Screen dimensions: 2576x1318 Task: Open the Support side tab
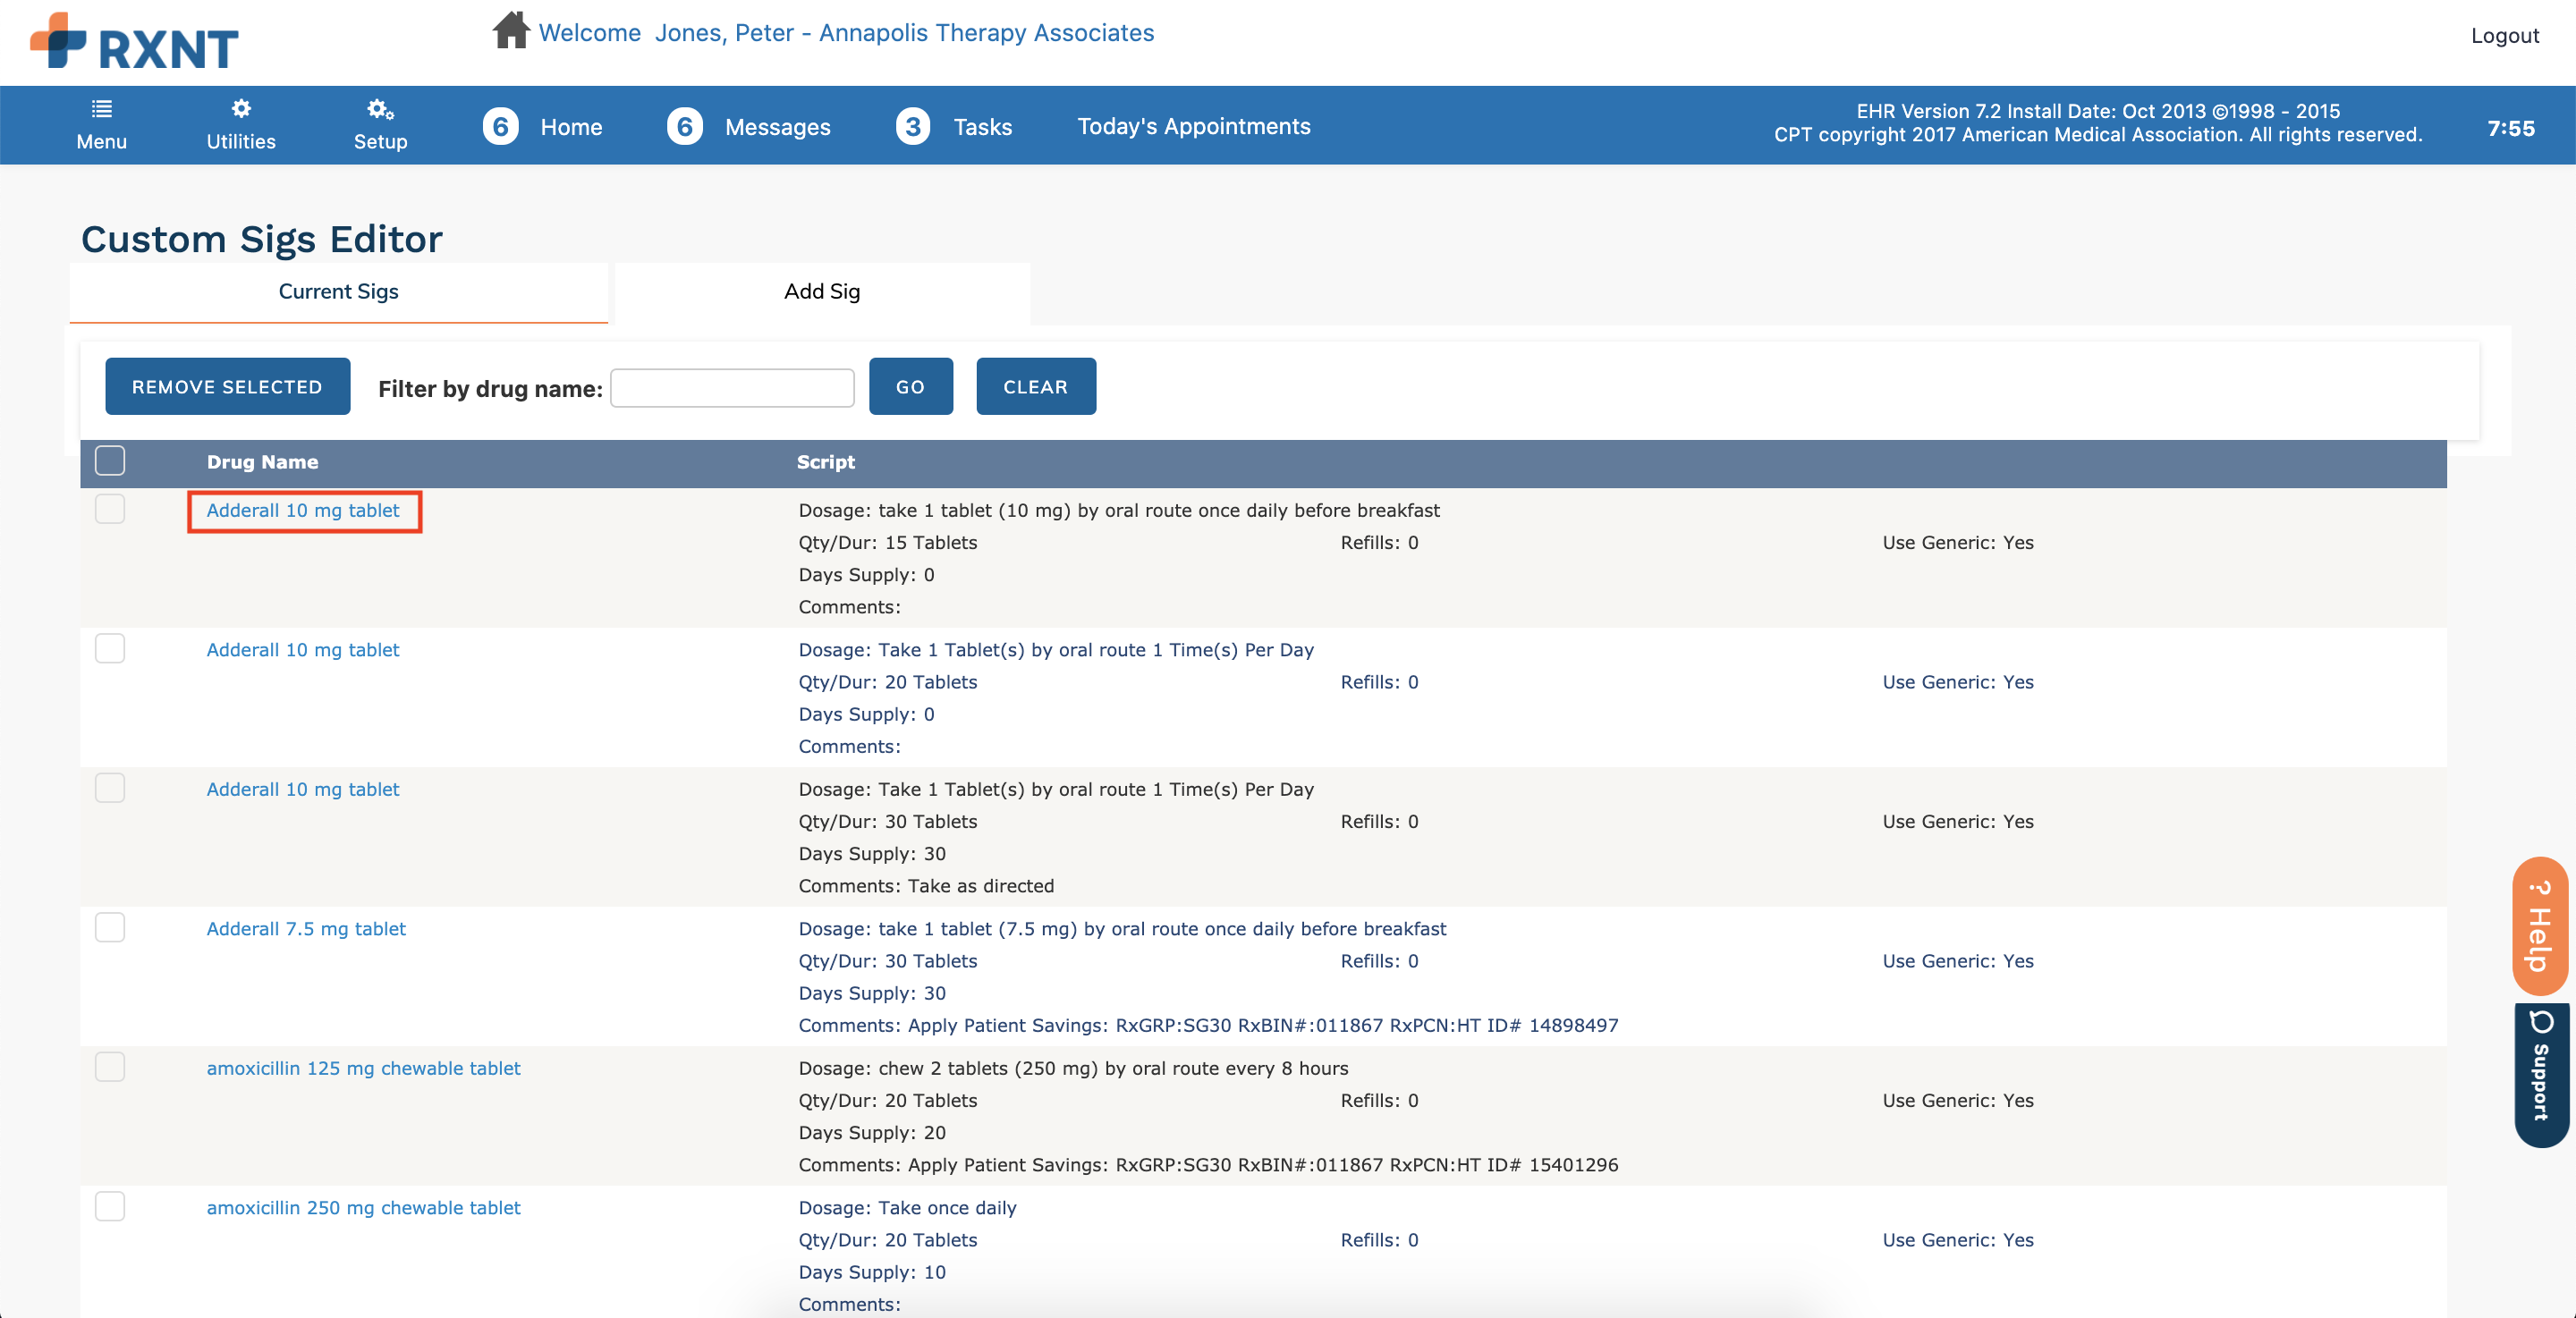tap(2541, 1075)
